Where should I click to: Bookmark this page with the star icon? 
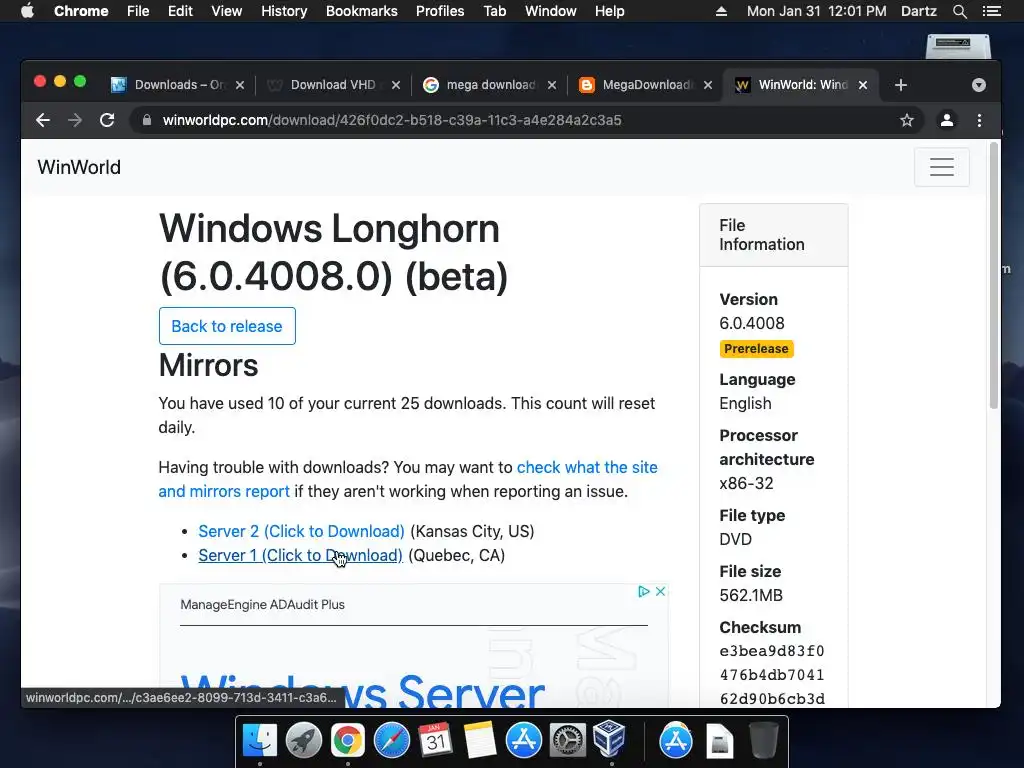tap(906, 120)
